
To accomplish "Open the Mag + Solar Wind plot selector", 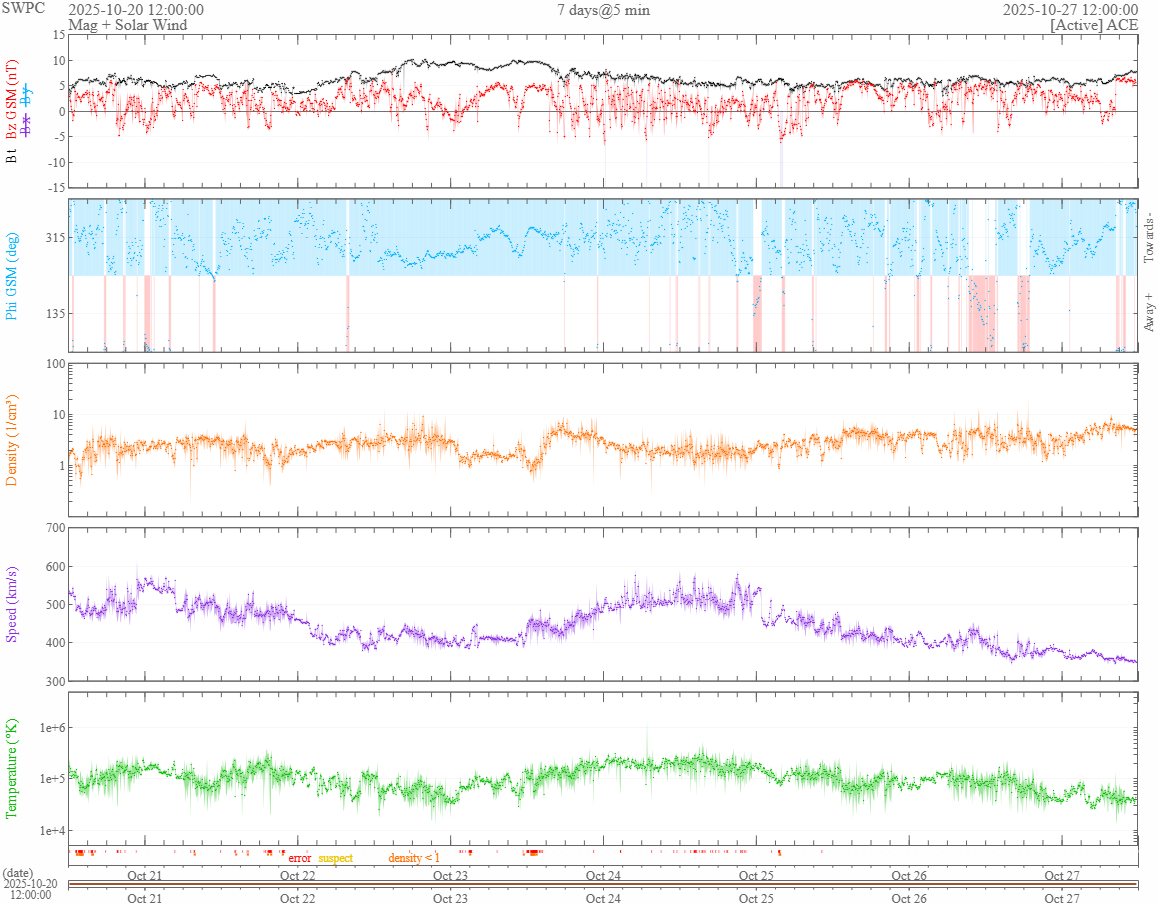I will 127,25.
